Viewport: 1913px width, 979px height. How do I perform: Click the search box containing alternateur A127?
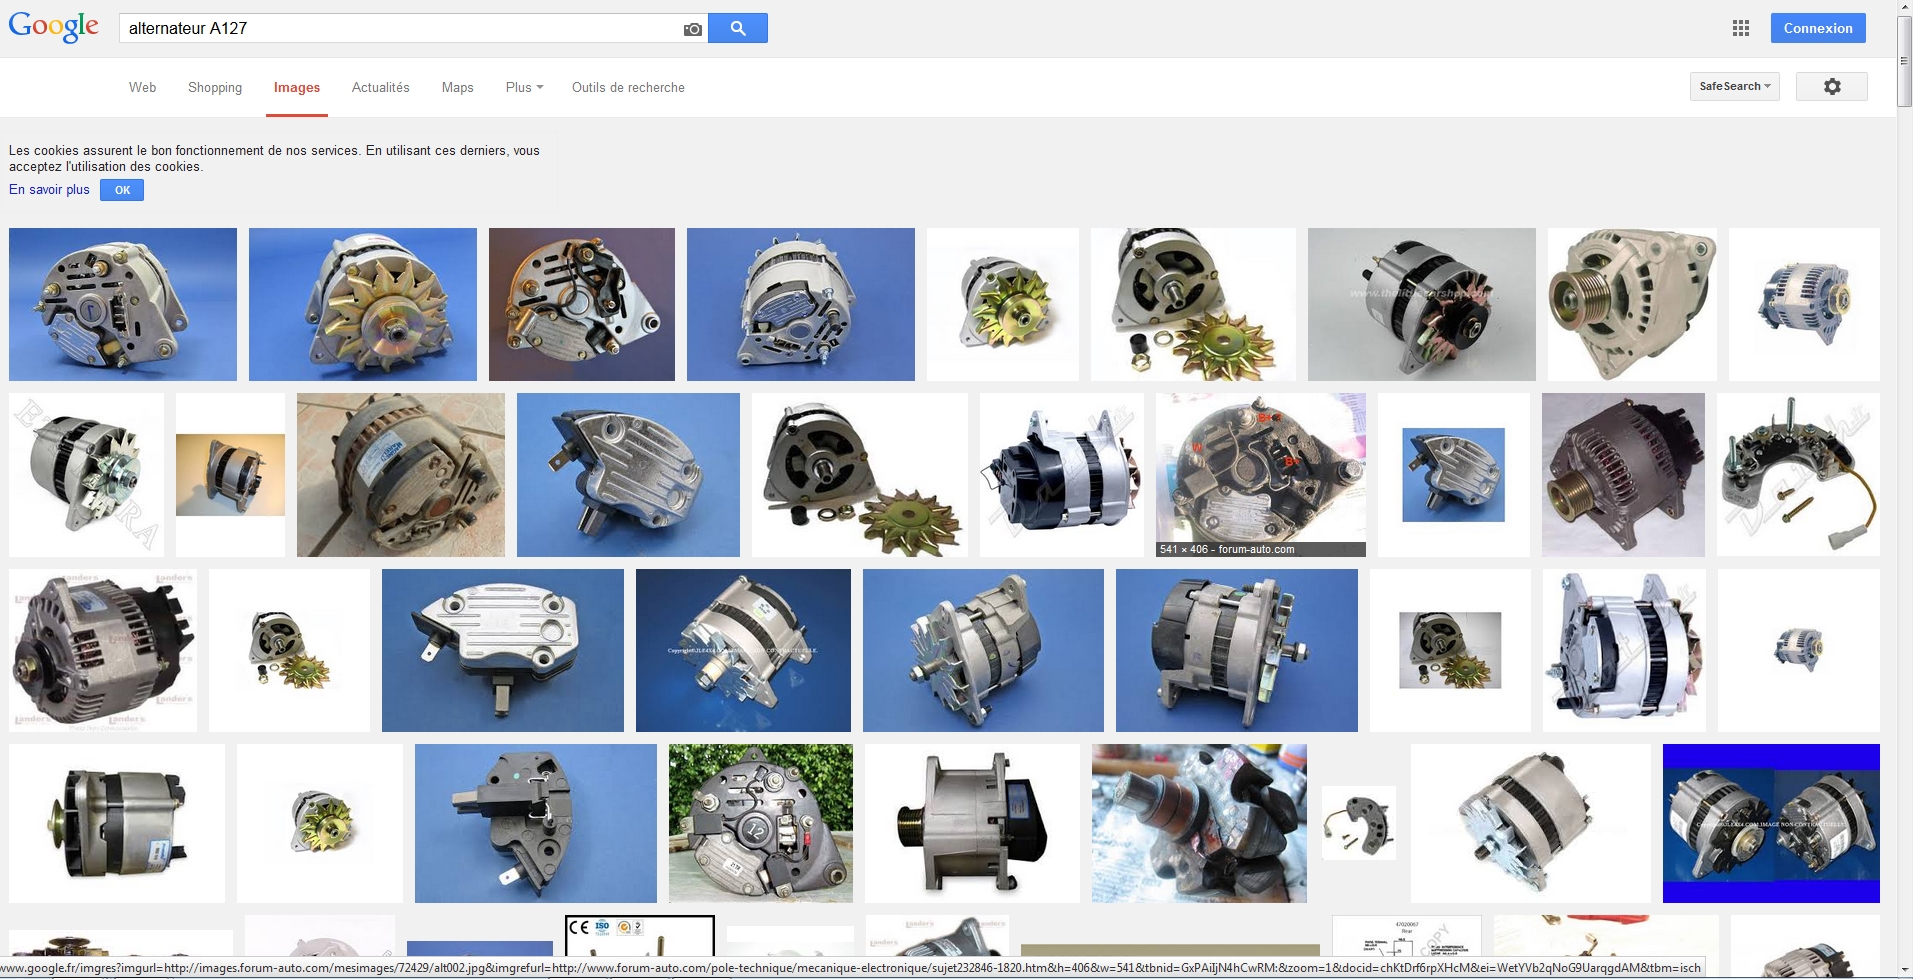(400, 28)
